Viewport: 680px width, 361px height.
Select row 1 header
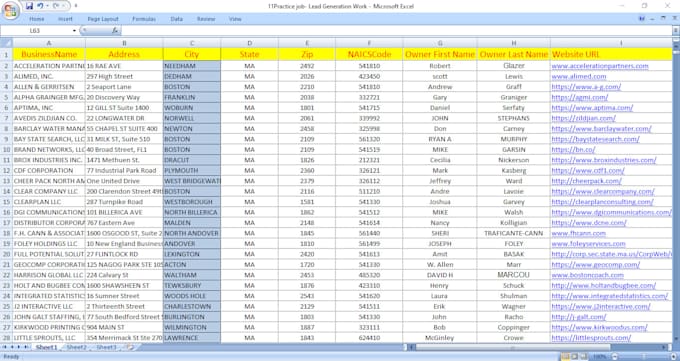(x=6, y=54)
